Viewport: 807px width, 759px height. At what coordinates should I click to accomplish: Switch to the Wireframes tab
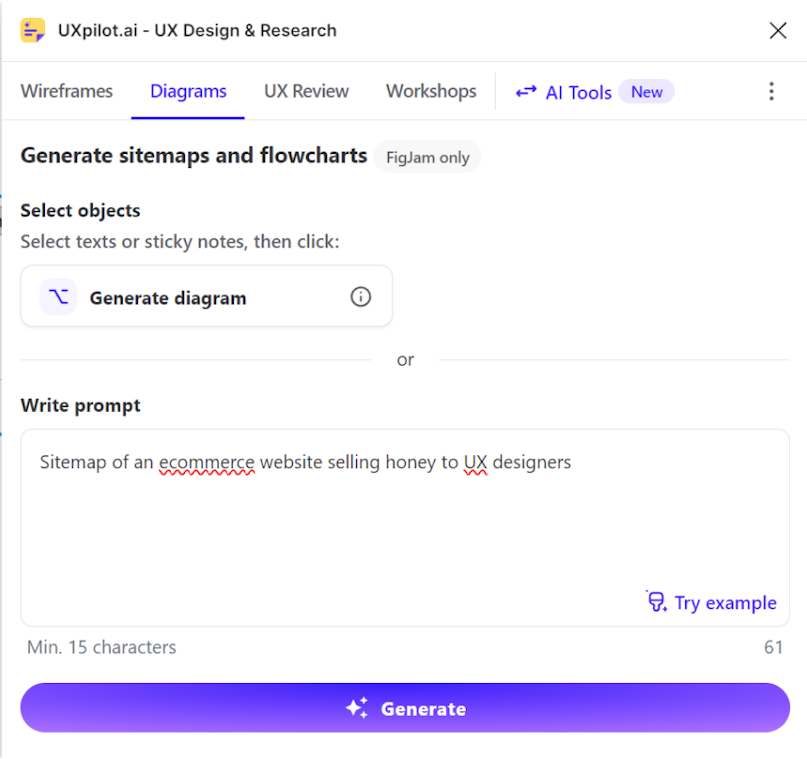[x=66, y=91]
